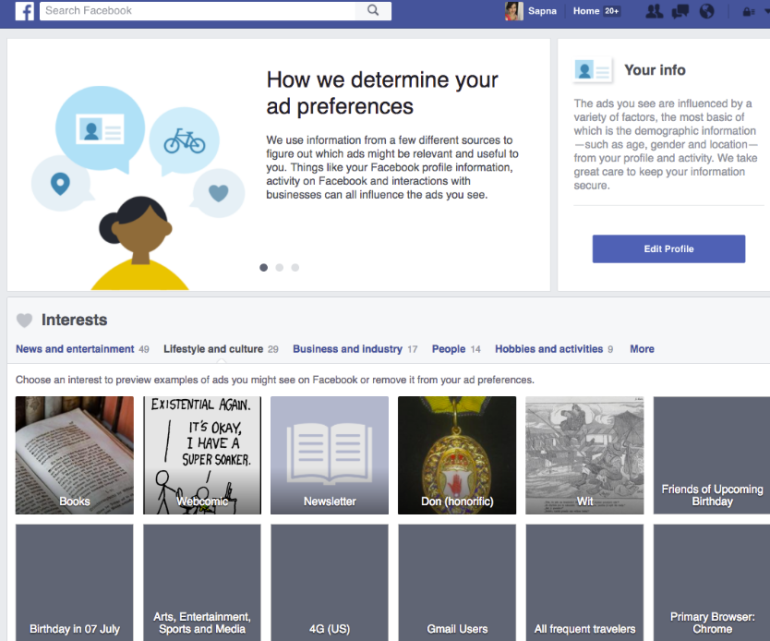Click Sapna's profile picture

click(514, 11)
